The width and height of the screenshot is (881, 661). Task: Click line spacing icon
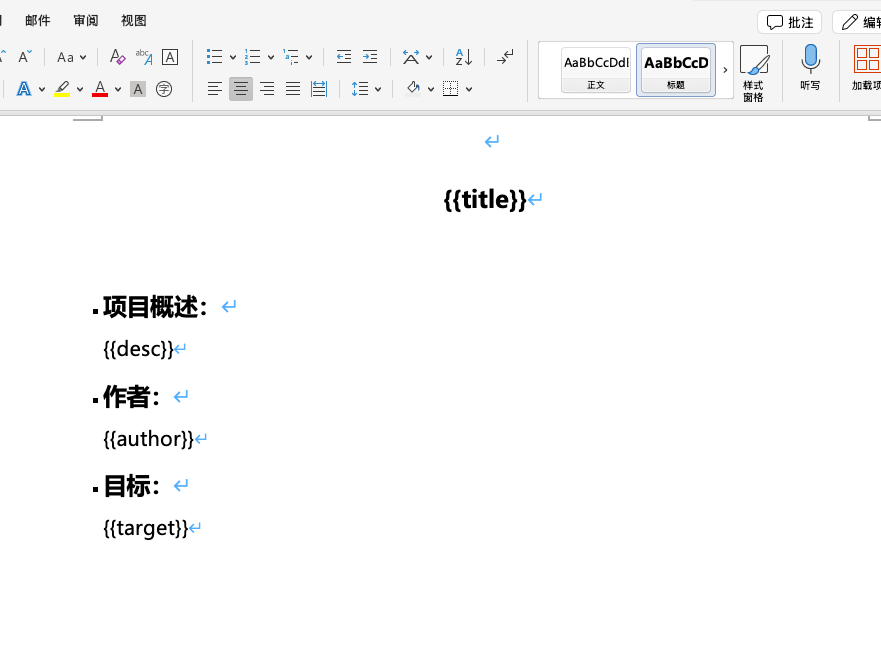point(360,89)
